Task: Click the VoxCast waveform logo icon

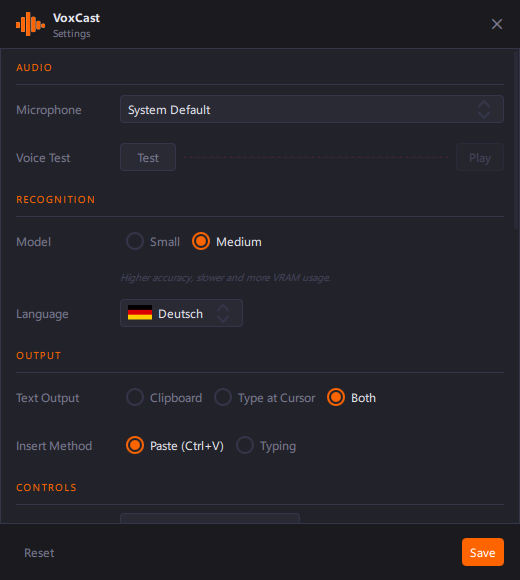Action: click(30, 24)
